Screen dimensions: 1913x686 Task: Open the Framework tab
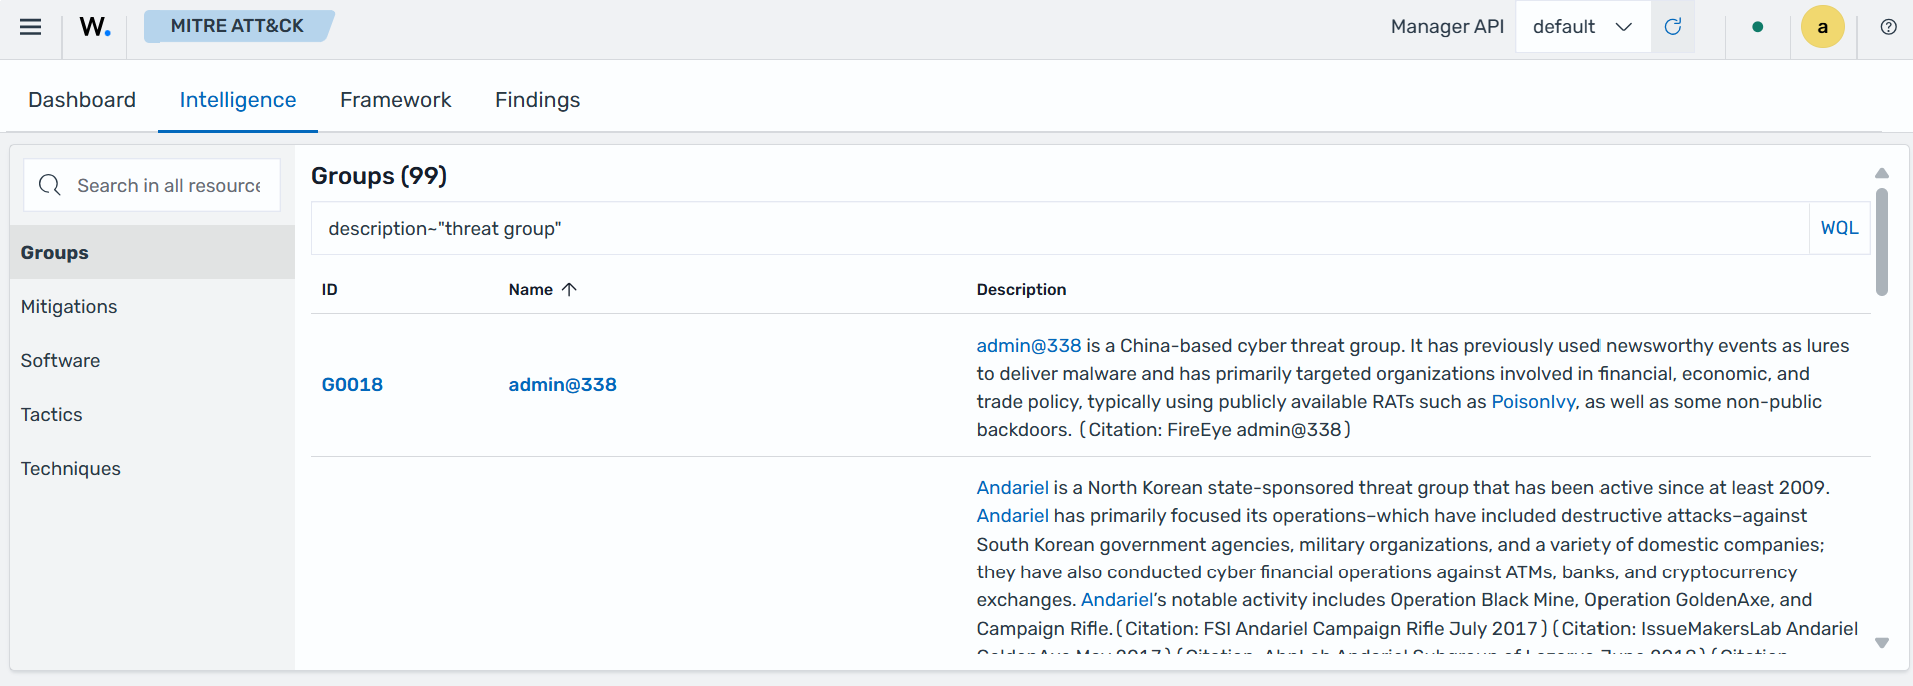pos(396,100)
